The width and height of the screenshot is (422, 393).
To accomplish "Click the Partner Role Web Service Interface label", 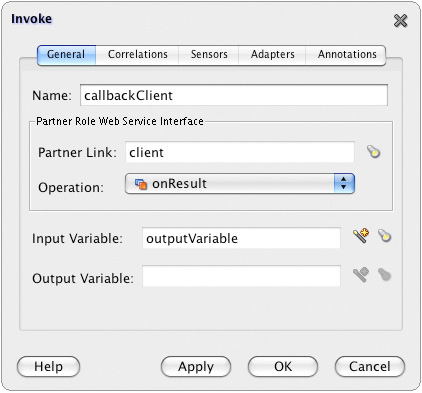I will (120, 121).
